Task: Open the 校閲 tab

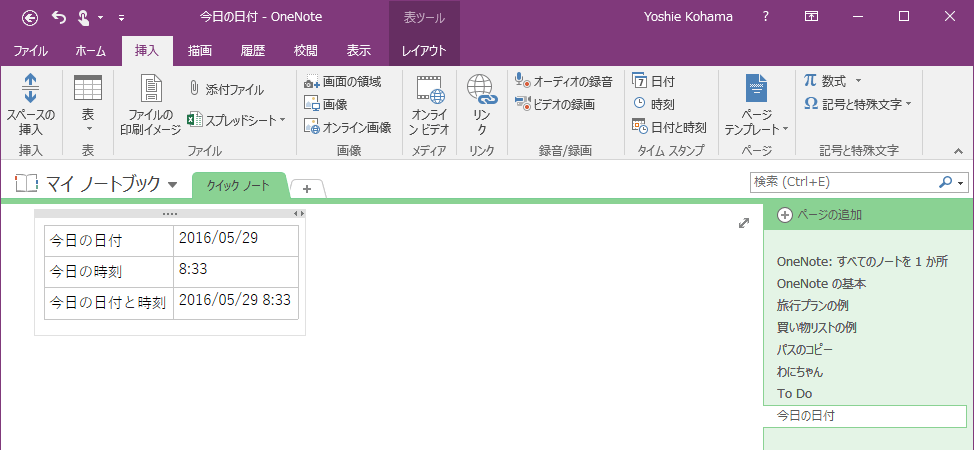Action: (306, 51)
